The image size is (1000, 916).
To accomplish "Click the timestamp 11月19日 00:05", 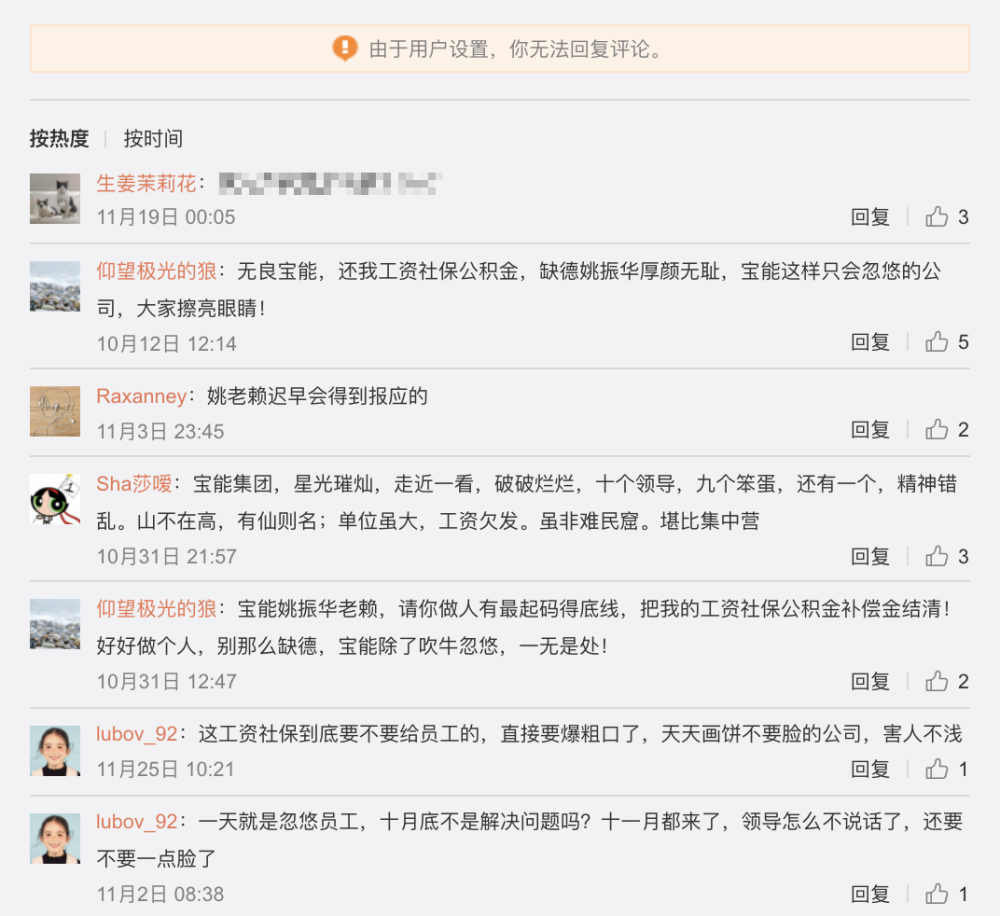I will pos(166,218).
